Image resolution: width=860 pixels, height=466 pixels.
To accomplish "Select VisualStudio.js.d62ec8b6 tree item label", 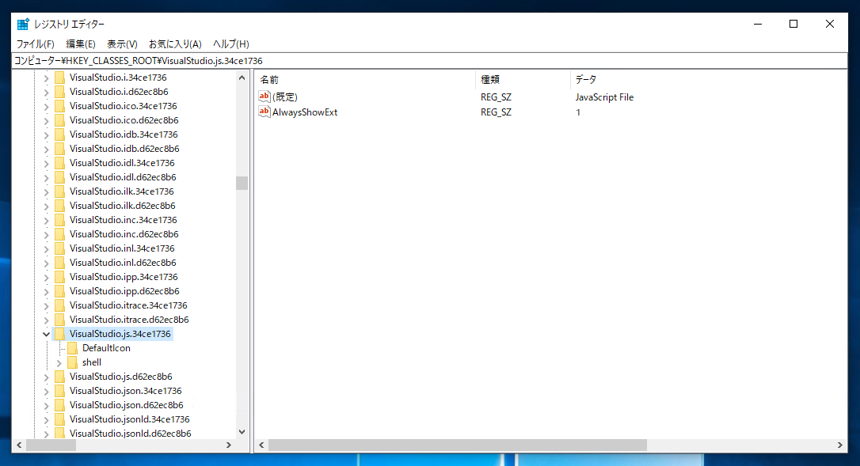I will (121, 377).
